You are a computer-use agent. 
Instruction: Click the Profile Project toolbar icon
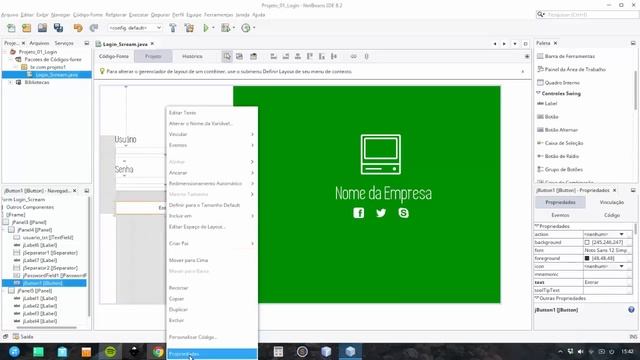click(246, 28)
